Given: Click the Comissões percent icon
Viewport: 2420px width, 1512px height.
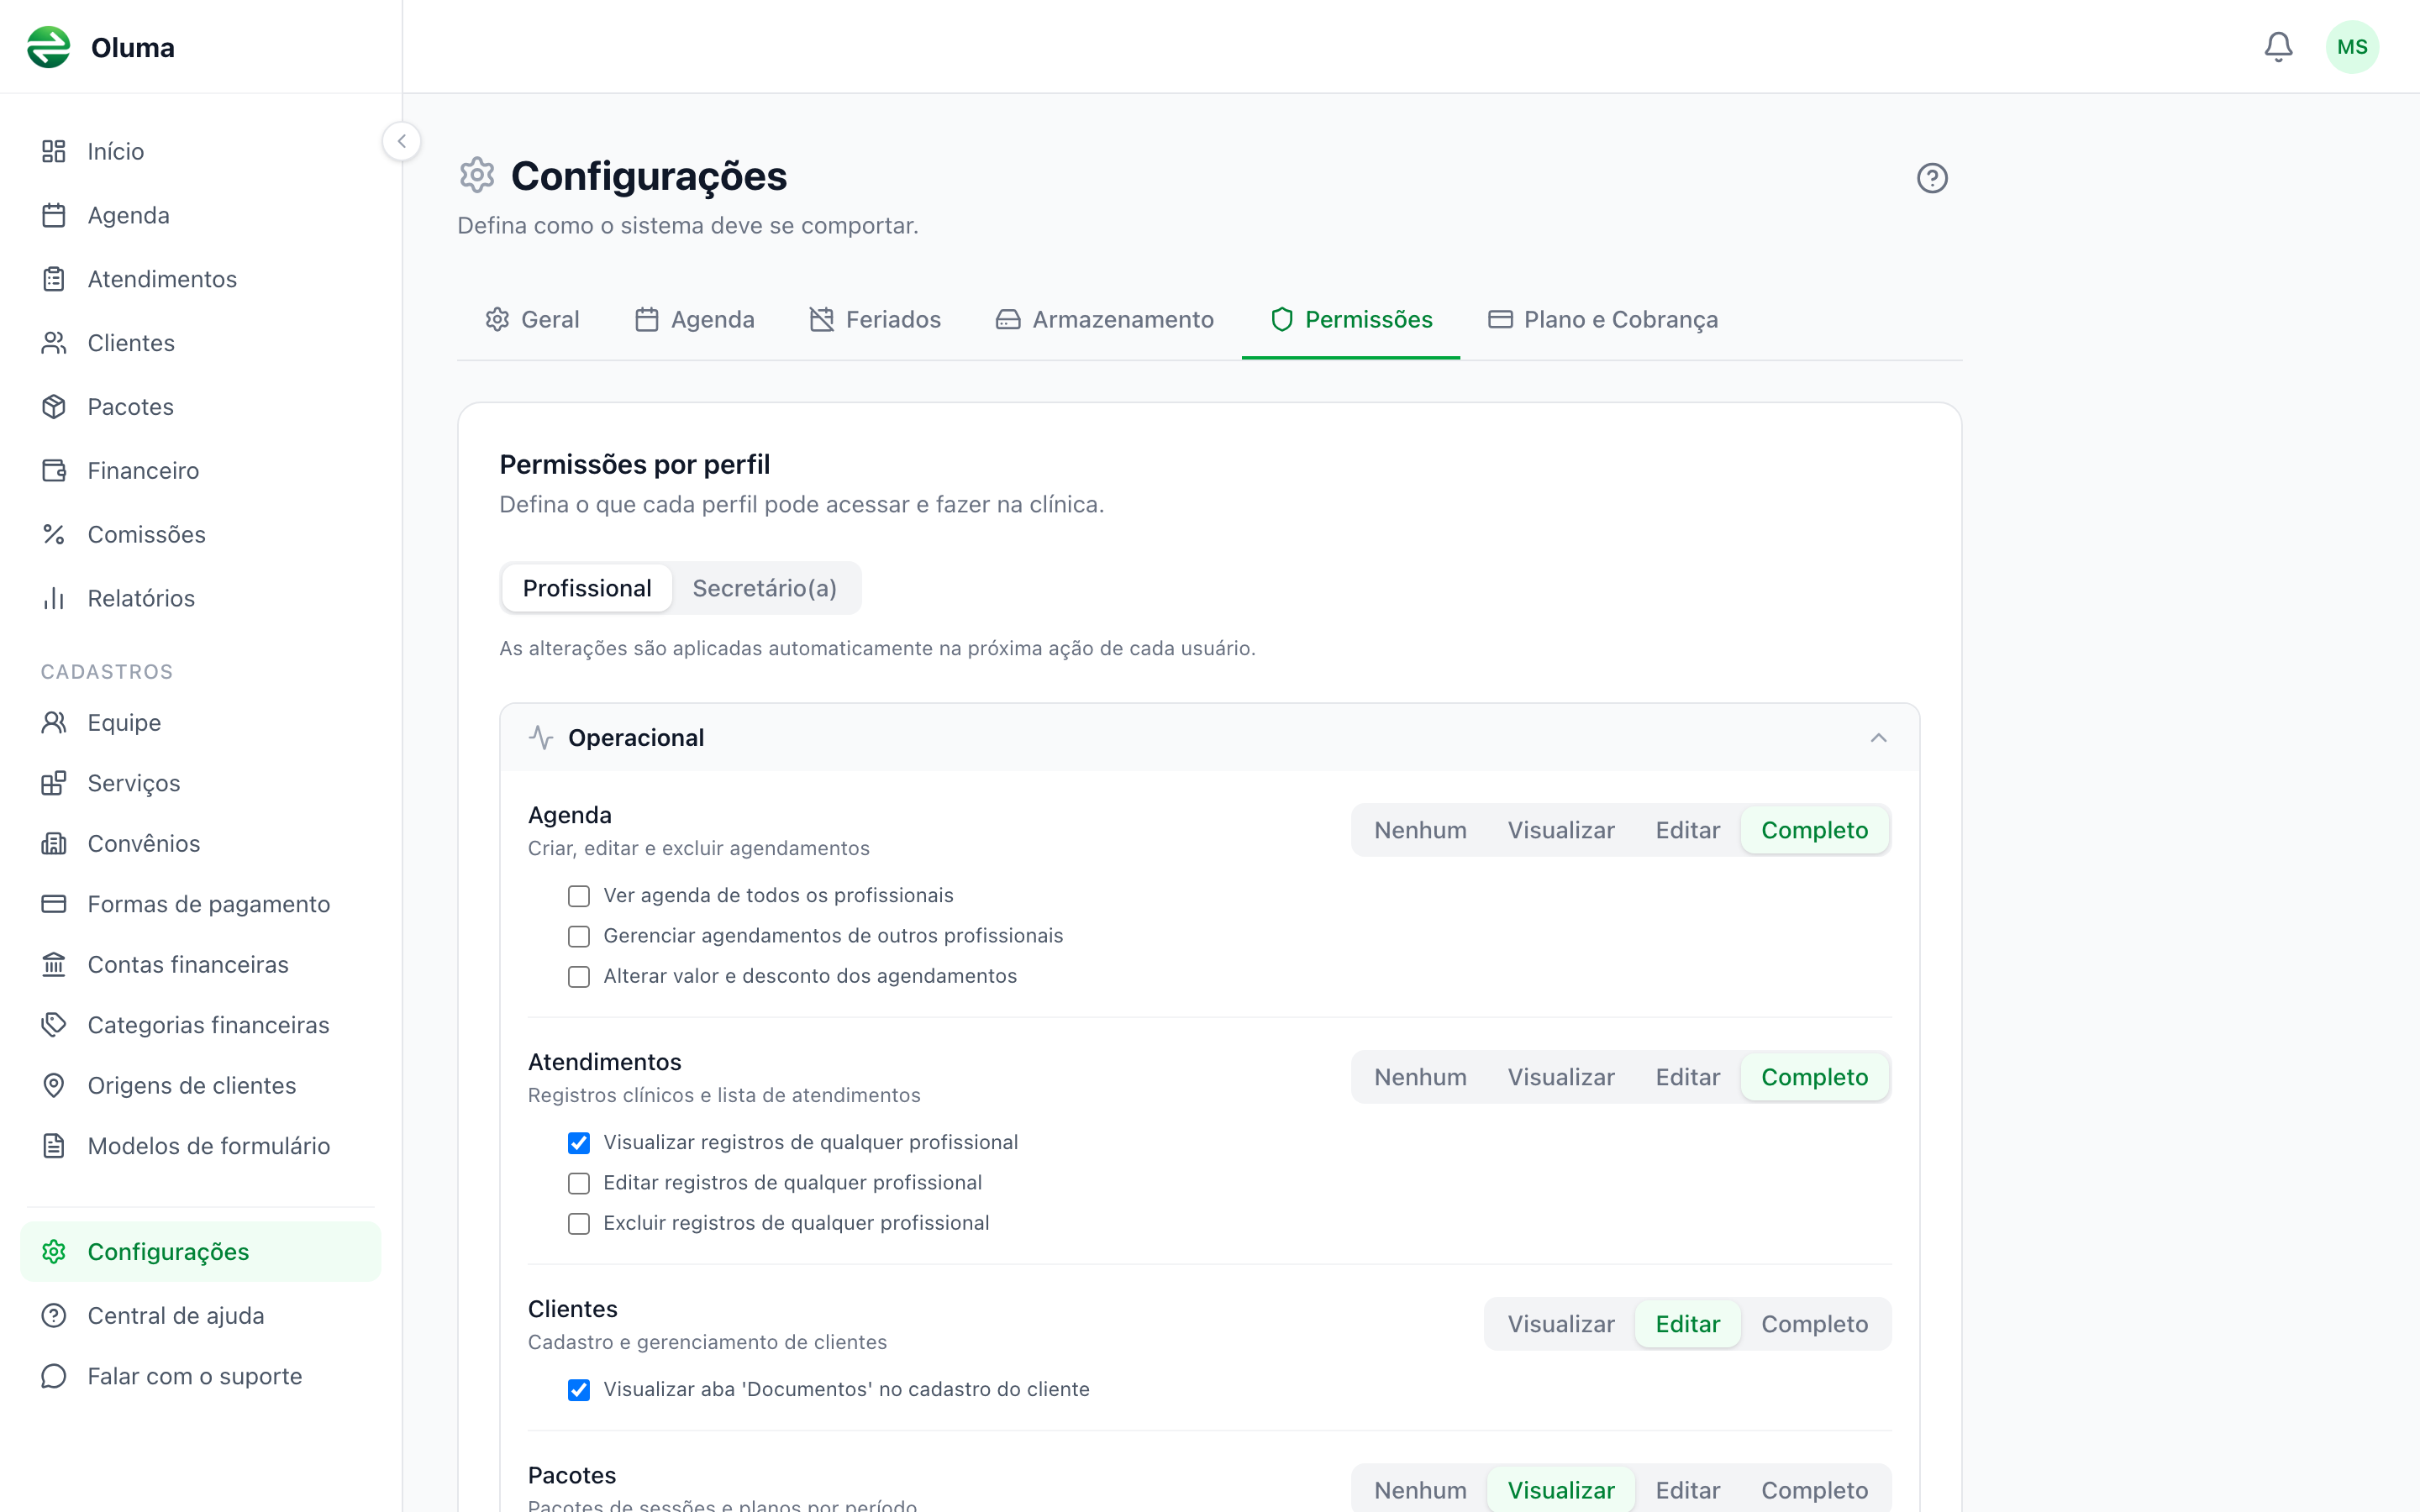Looking at the screenshot, I should [54, 535].
